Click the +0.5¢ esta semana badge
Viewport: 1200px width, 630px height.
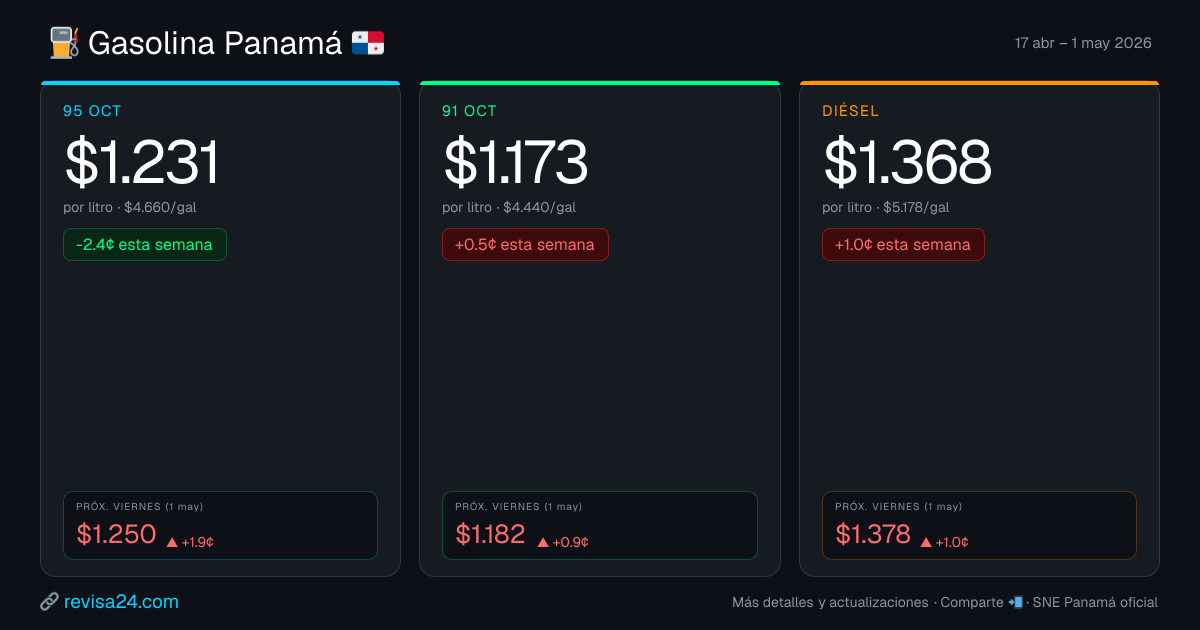click(x=525, y=245)
